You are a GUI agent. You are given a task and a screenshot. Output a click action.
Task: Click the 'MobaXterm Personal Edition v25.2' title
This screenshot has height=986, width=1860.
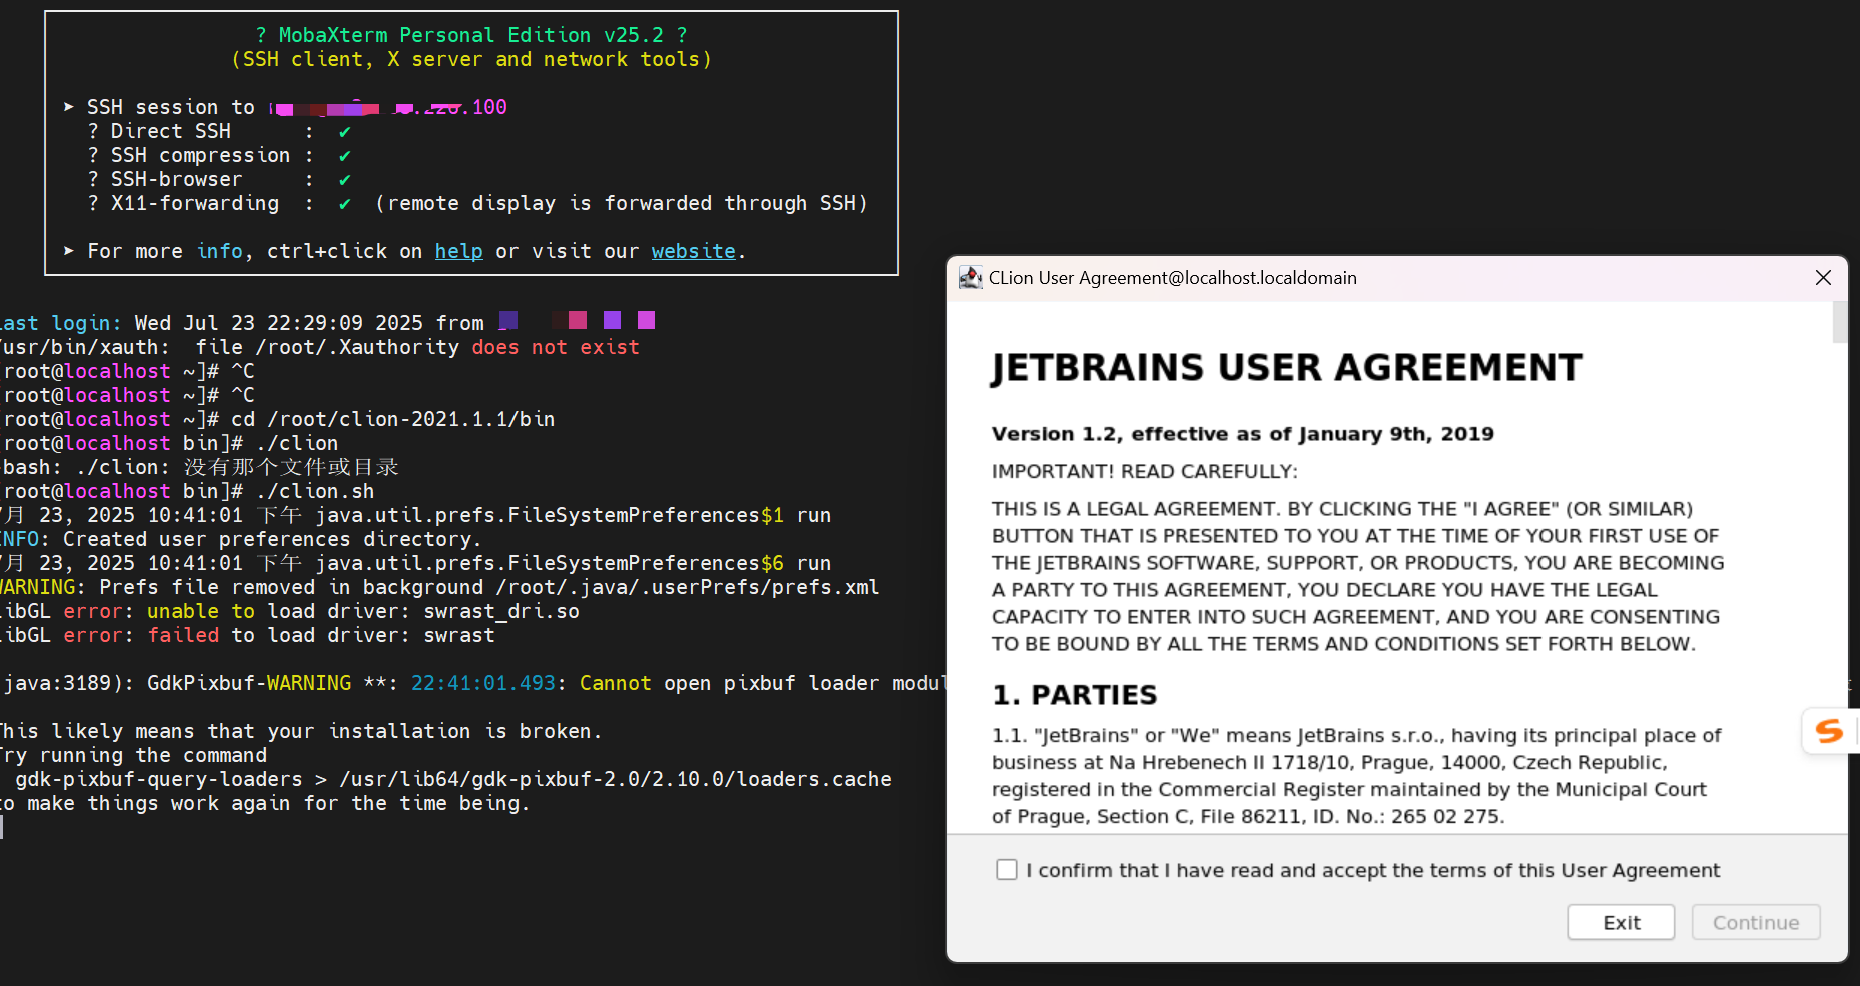point(471,35)
